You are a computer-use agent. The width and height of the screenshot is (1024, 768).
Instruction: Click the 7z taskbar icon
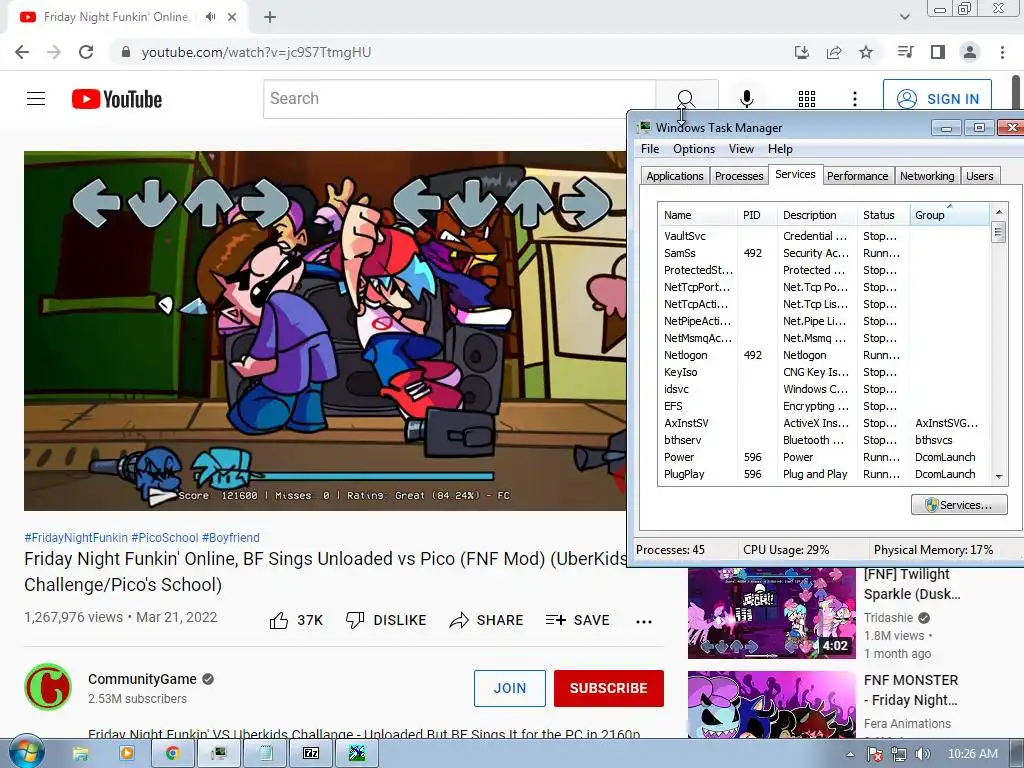pyautogui.click(x=311, y=754)
